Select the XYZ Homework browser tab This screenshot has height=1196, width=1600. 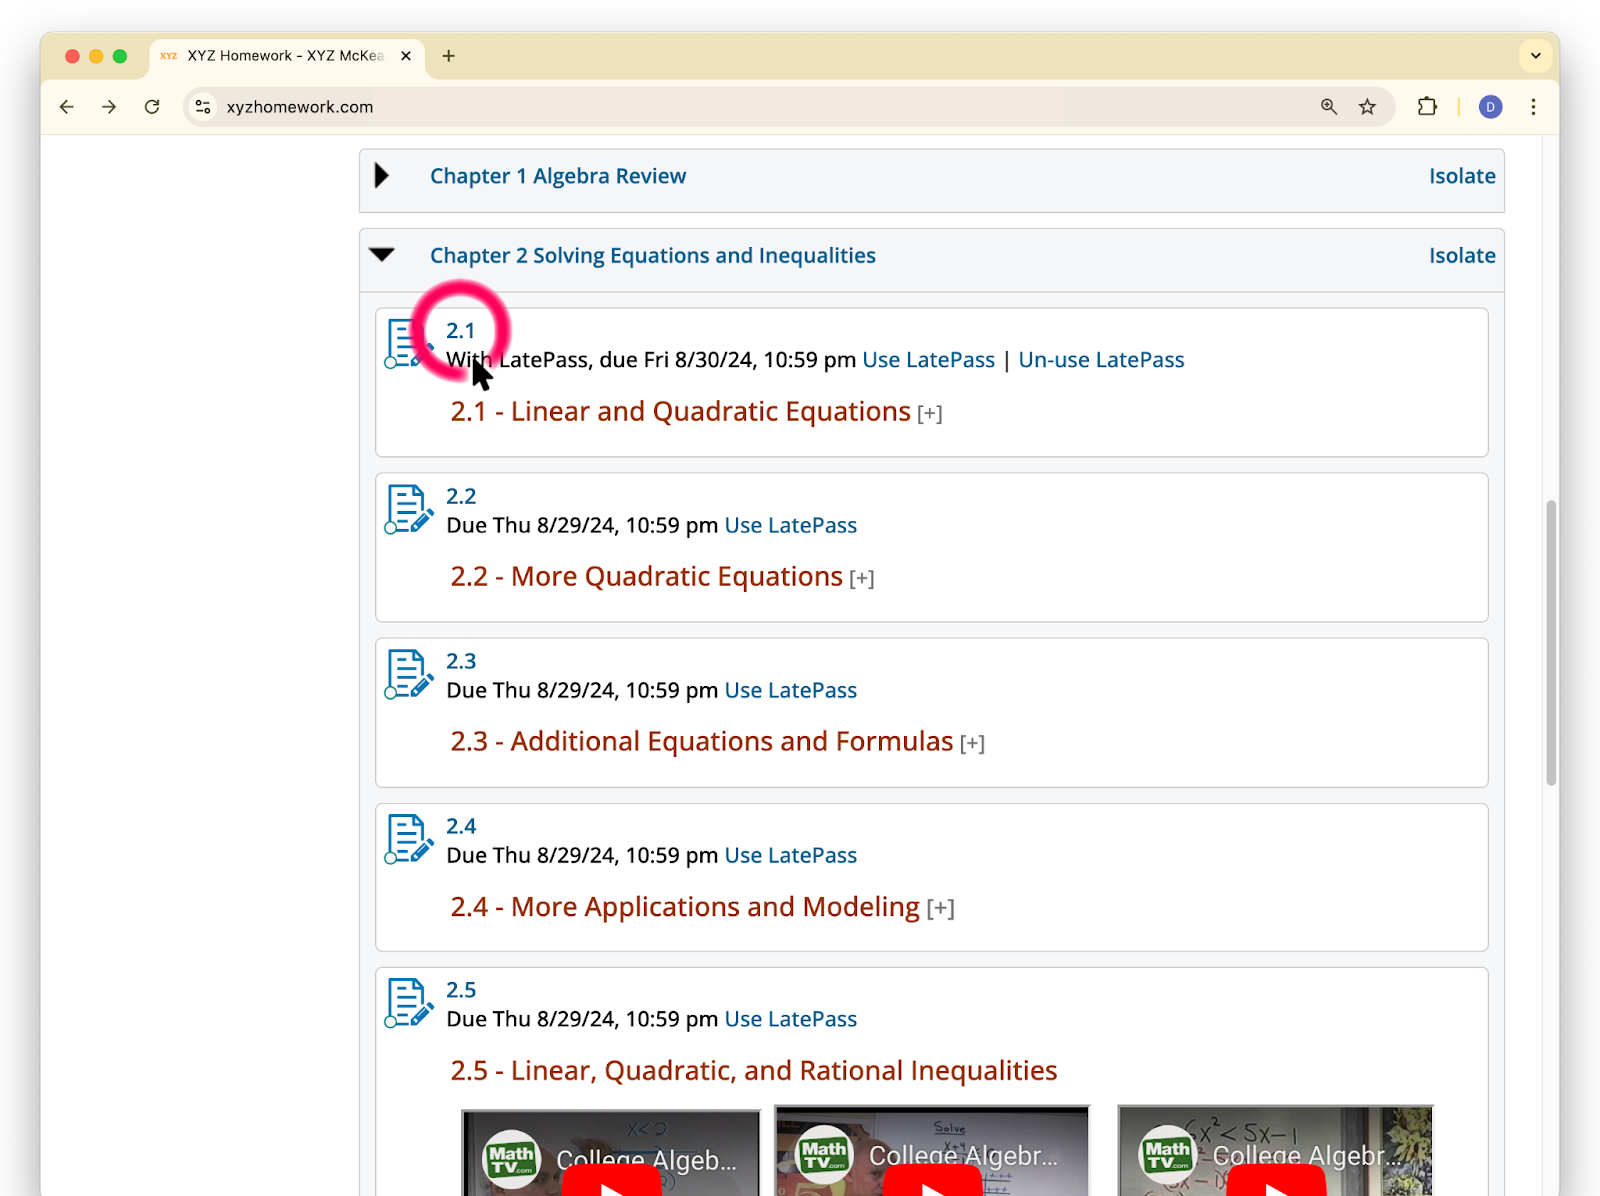point(287,56)
